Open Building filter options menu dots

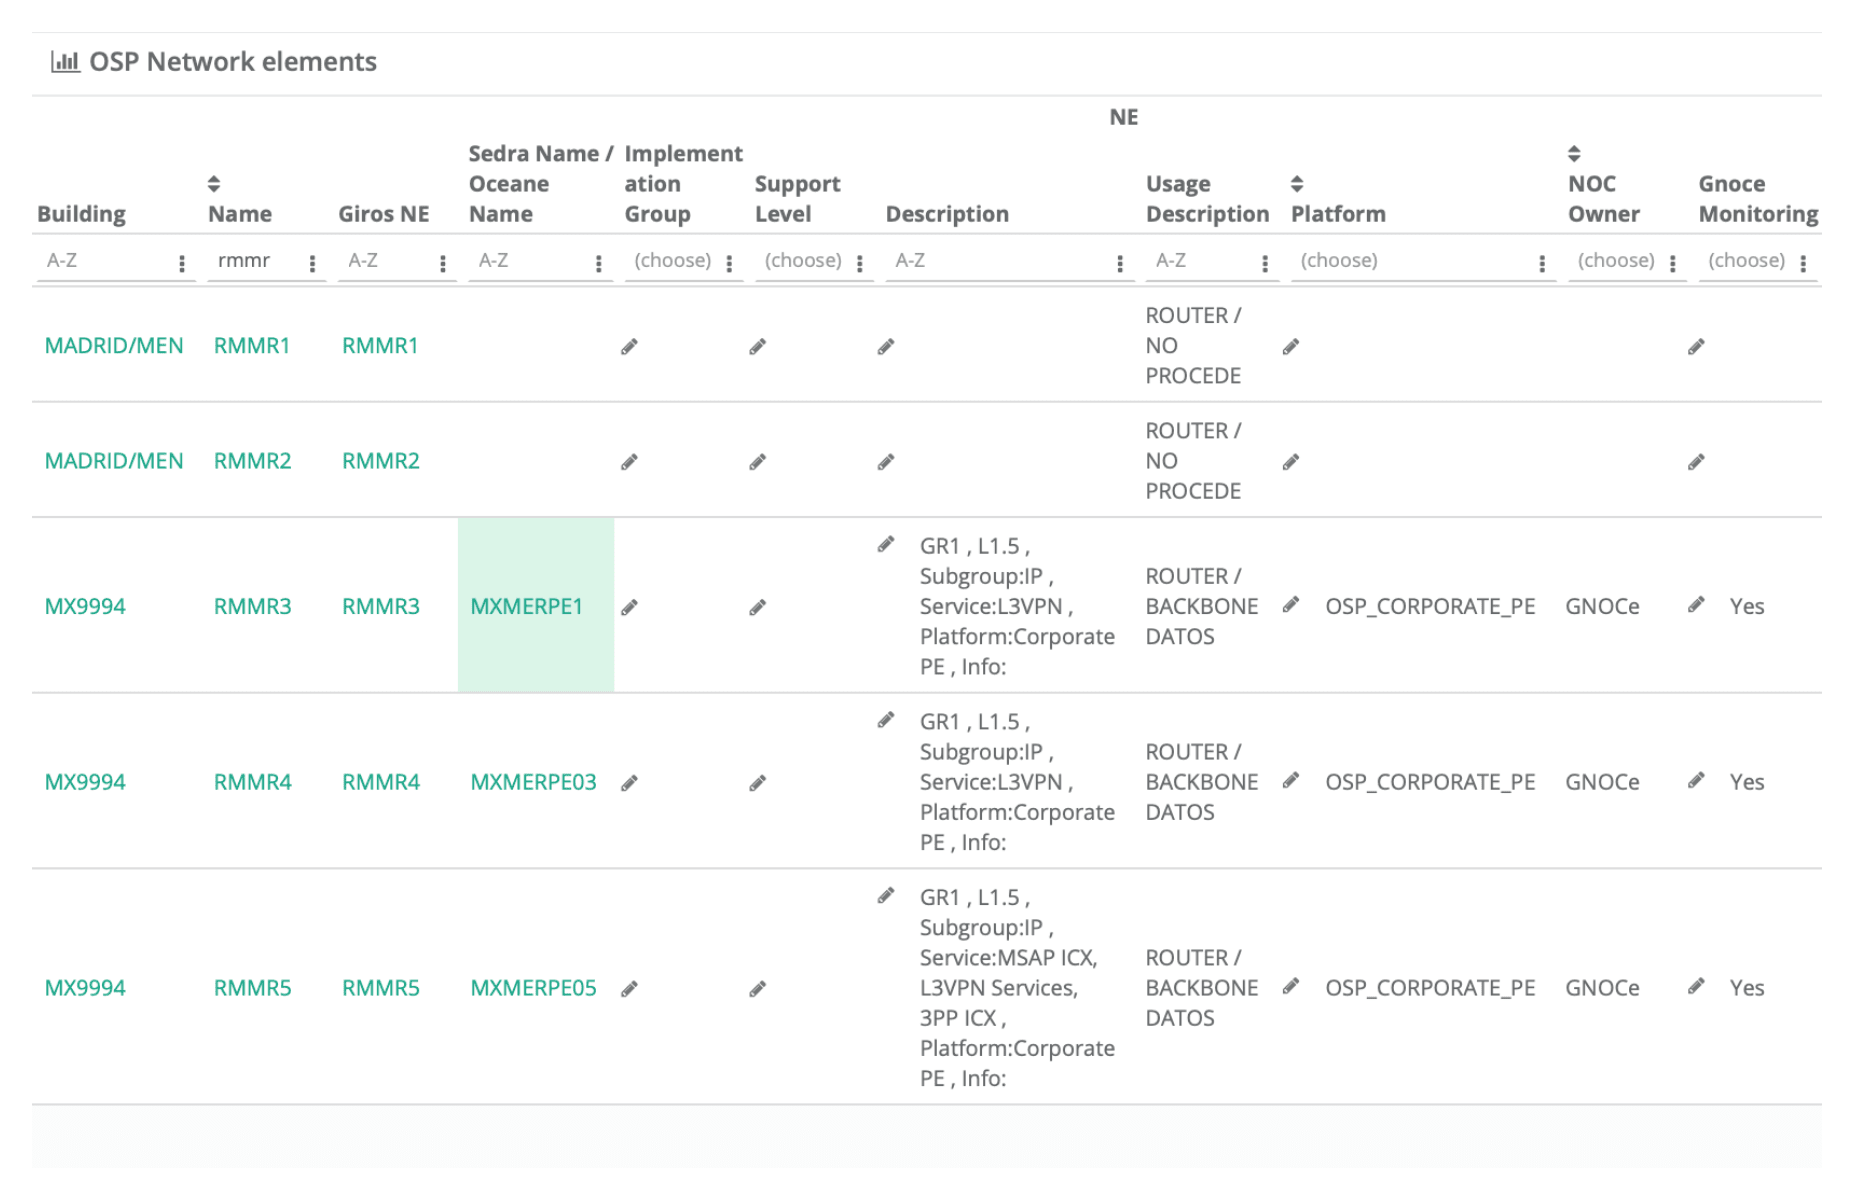pyautogui.click(x=181, y=263)
